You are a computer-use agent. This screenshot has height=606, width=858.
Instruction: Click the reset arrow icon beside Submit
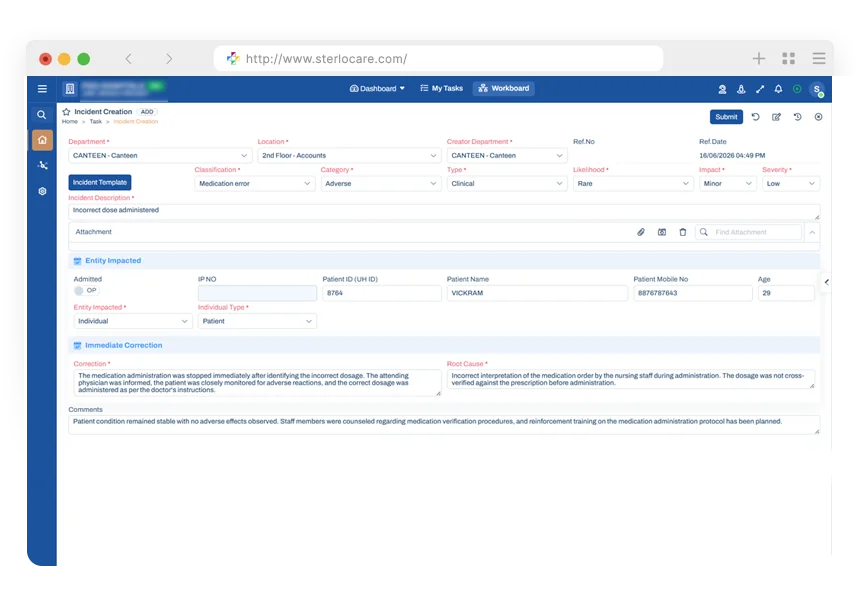756,117
